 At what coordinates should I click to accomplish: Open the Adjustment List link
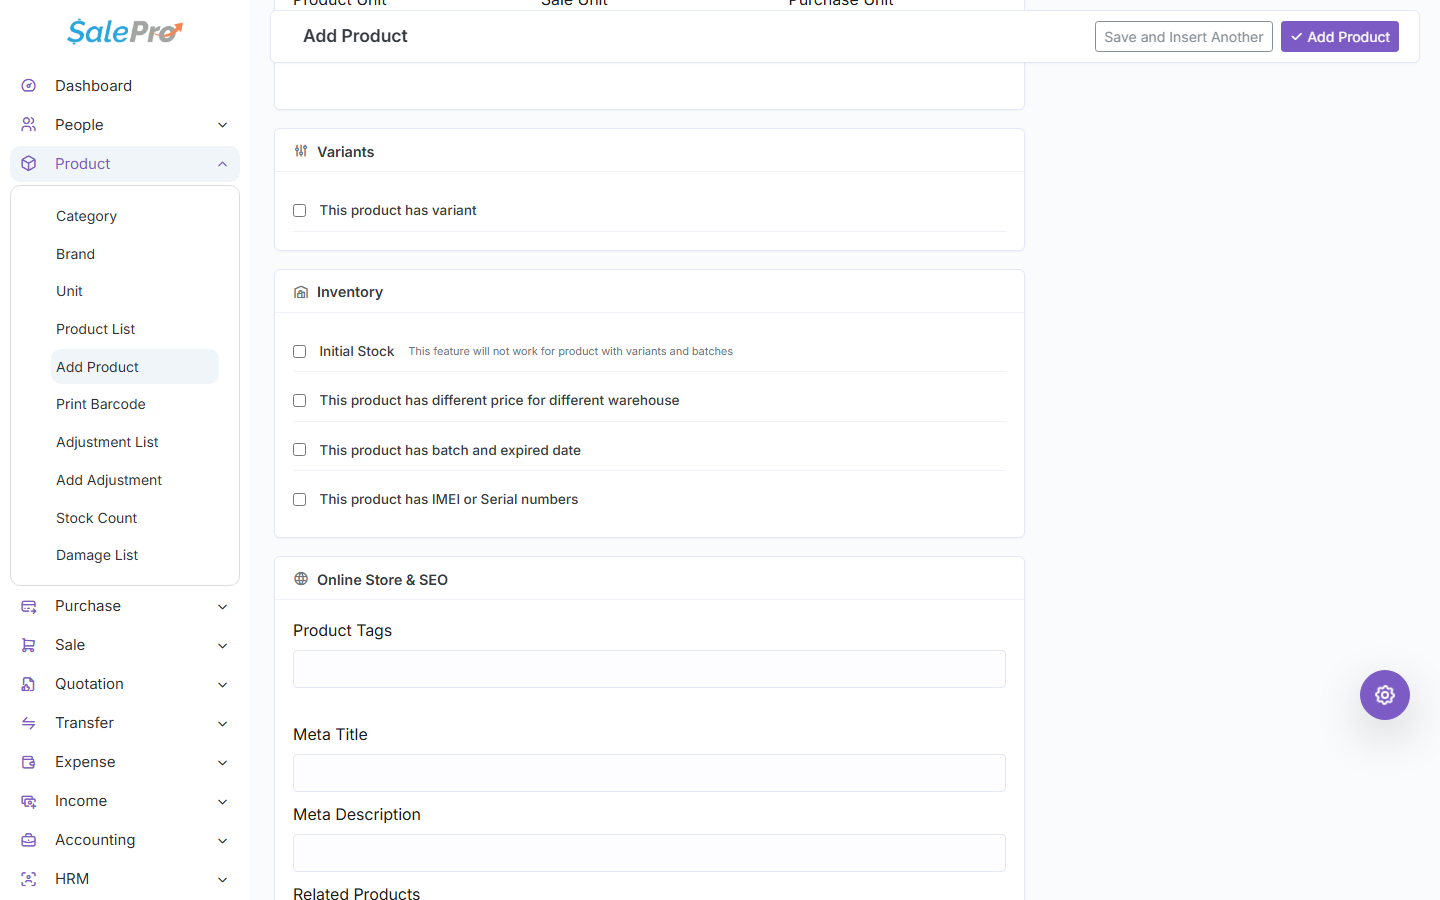(108, 442)
